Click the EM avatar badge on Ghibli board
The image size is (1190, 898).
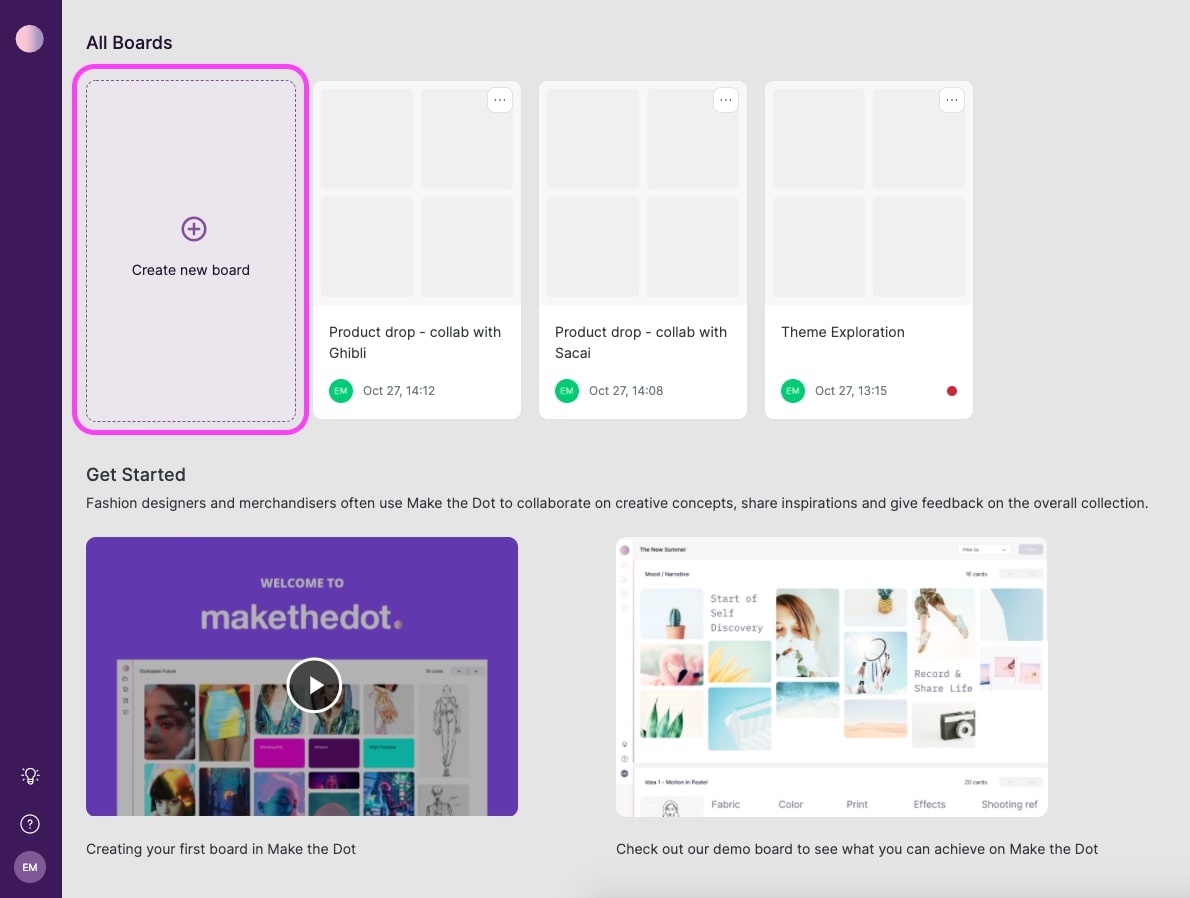(341, 391)
